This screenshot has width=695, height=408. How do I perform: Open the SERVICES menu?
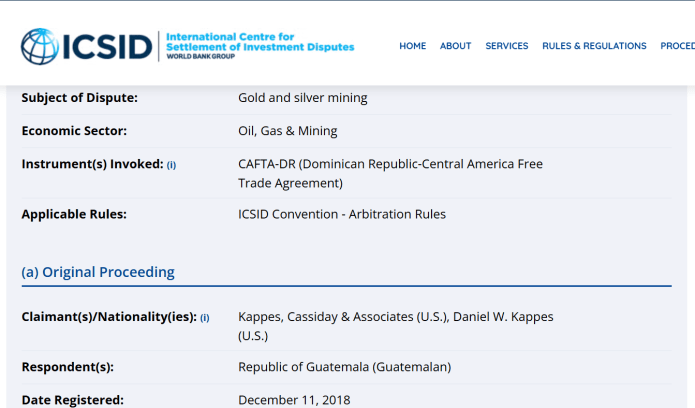[507, 46]
